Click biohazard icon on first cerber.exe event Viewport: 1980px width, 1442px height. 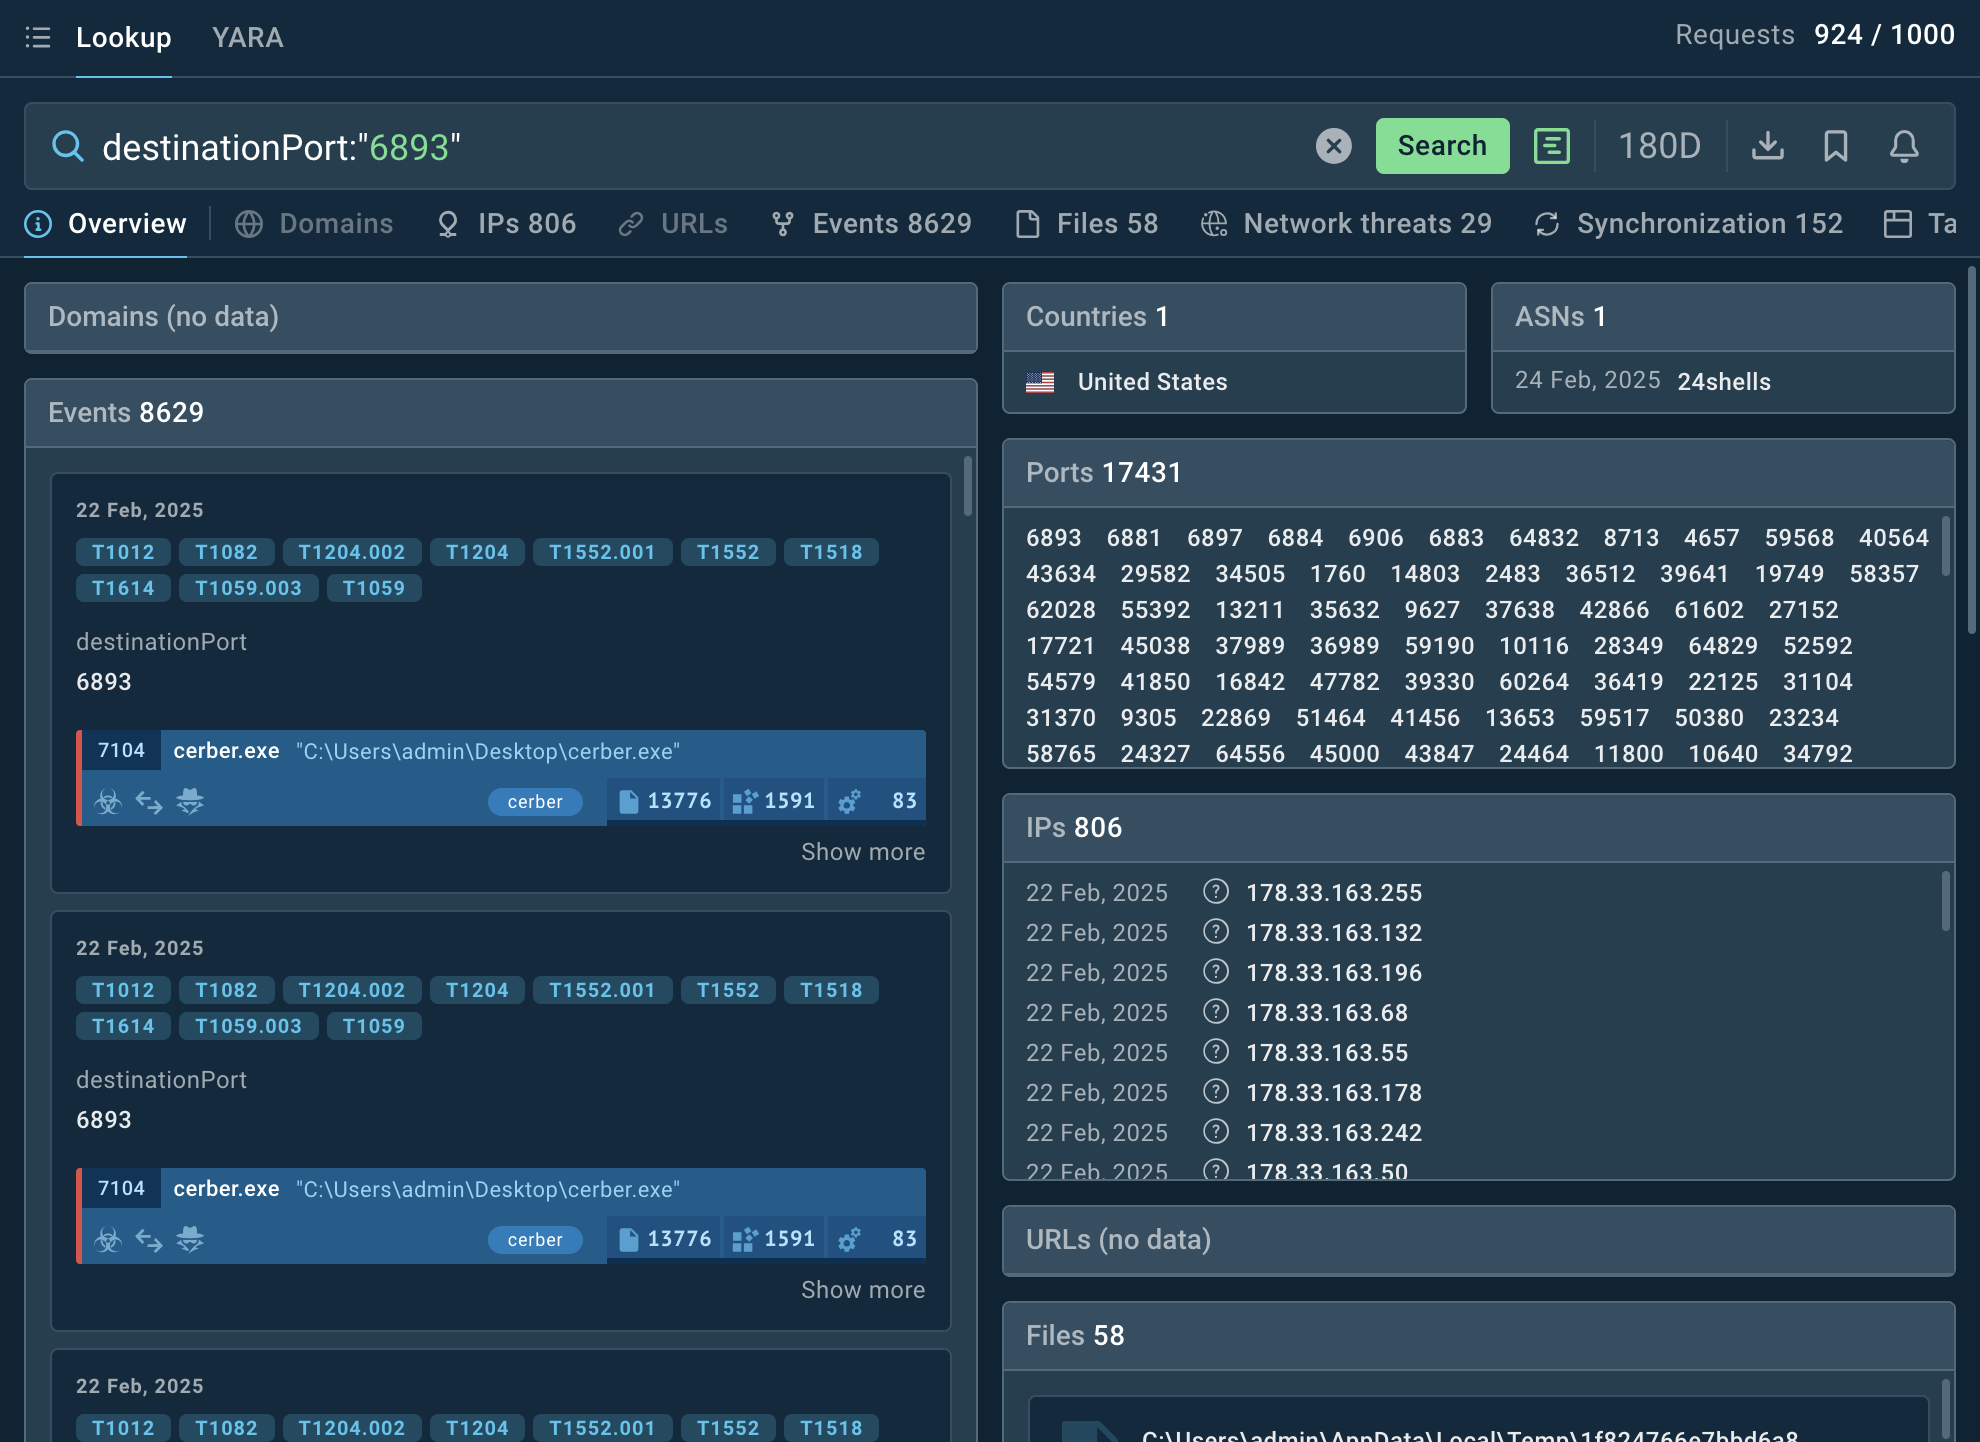coord(108,802)
